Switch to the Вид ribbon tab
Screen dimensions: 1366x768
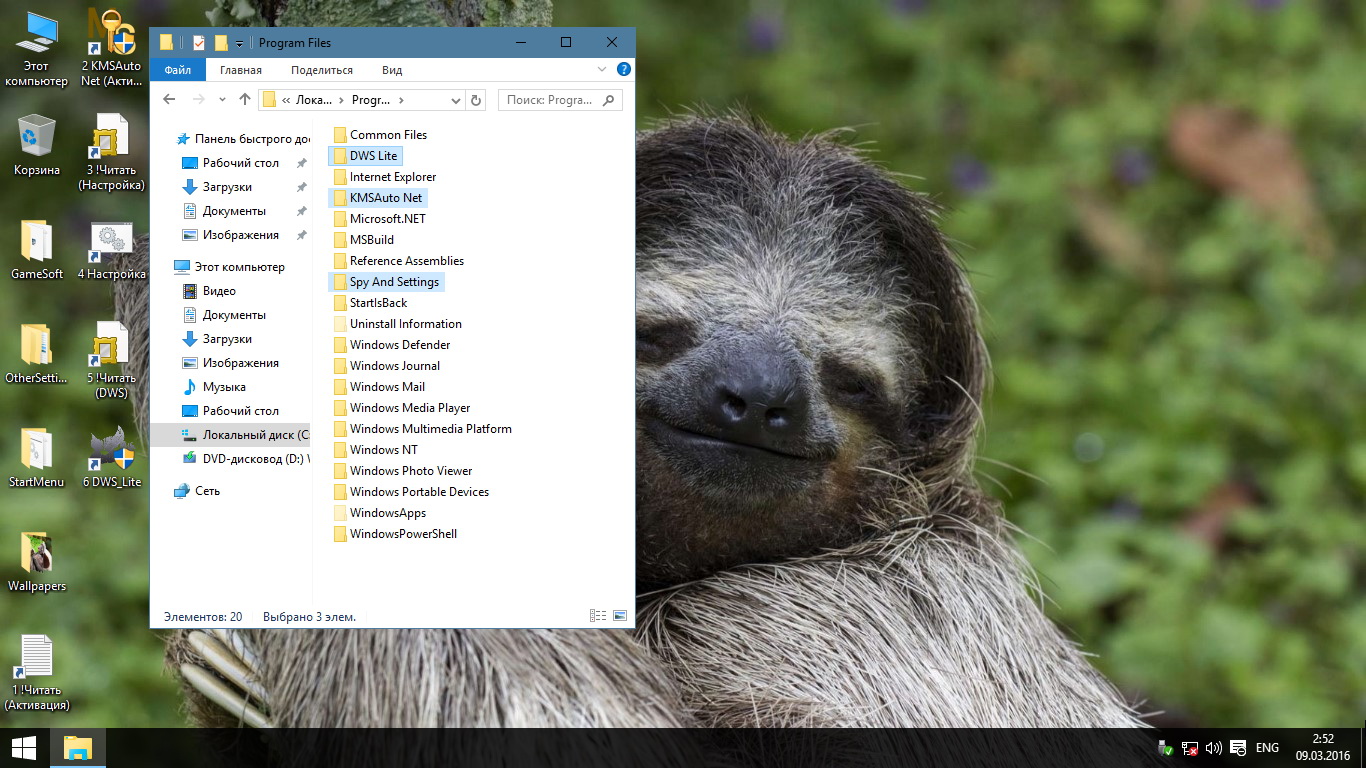[392, 70]
